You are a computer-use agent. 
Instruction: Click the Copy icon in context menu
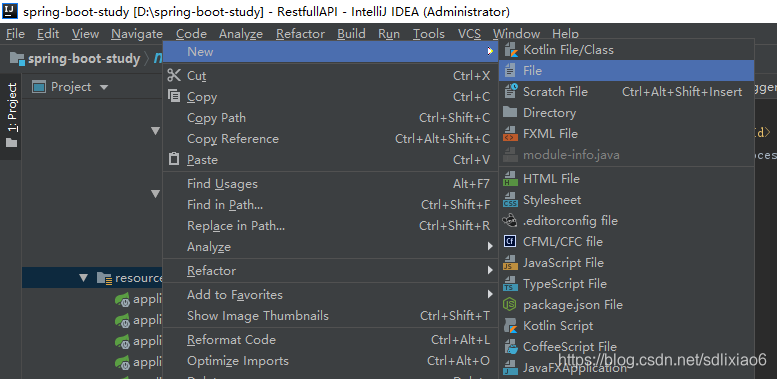174,96
